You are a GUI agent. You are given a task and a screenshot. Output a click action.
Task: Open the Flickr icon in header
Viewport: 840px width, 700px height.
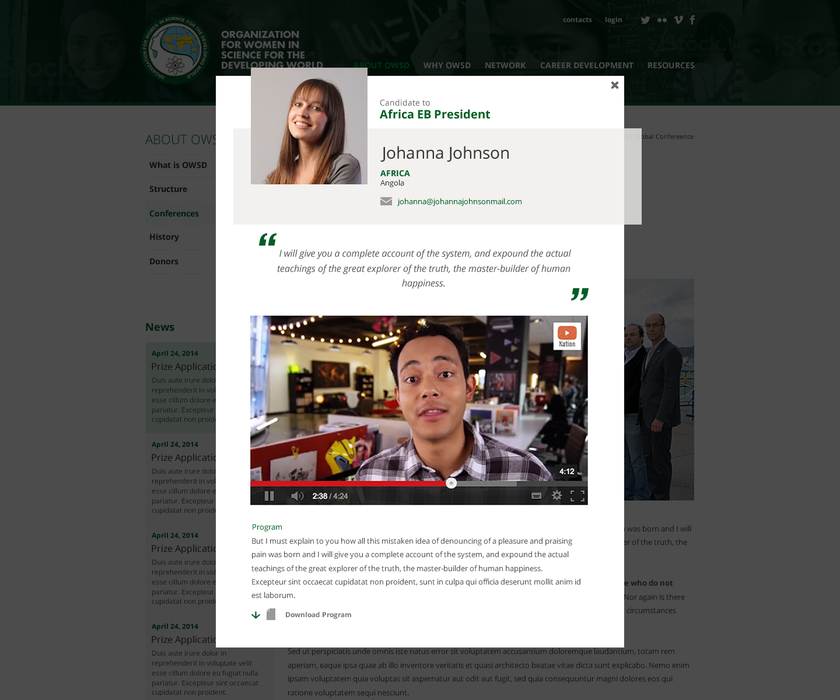tap(662, 20)
